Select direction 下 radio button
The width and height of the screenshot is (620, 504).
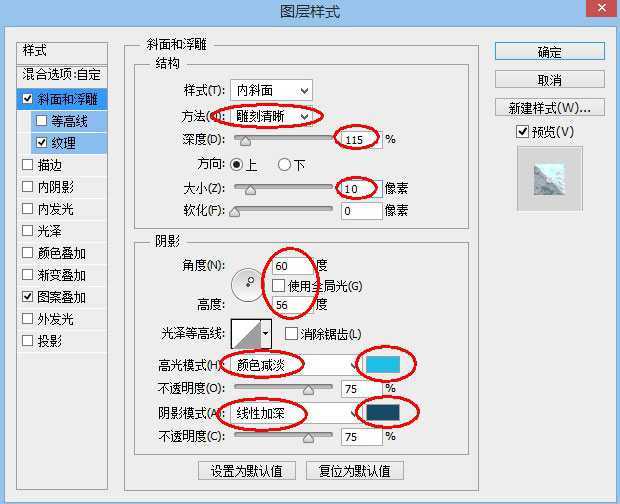click(284, 164)
